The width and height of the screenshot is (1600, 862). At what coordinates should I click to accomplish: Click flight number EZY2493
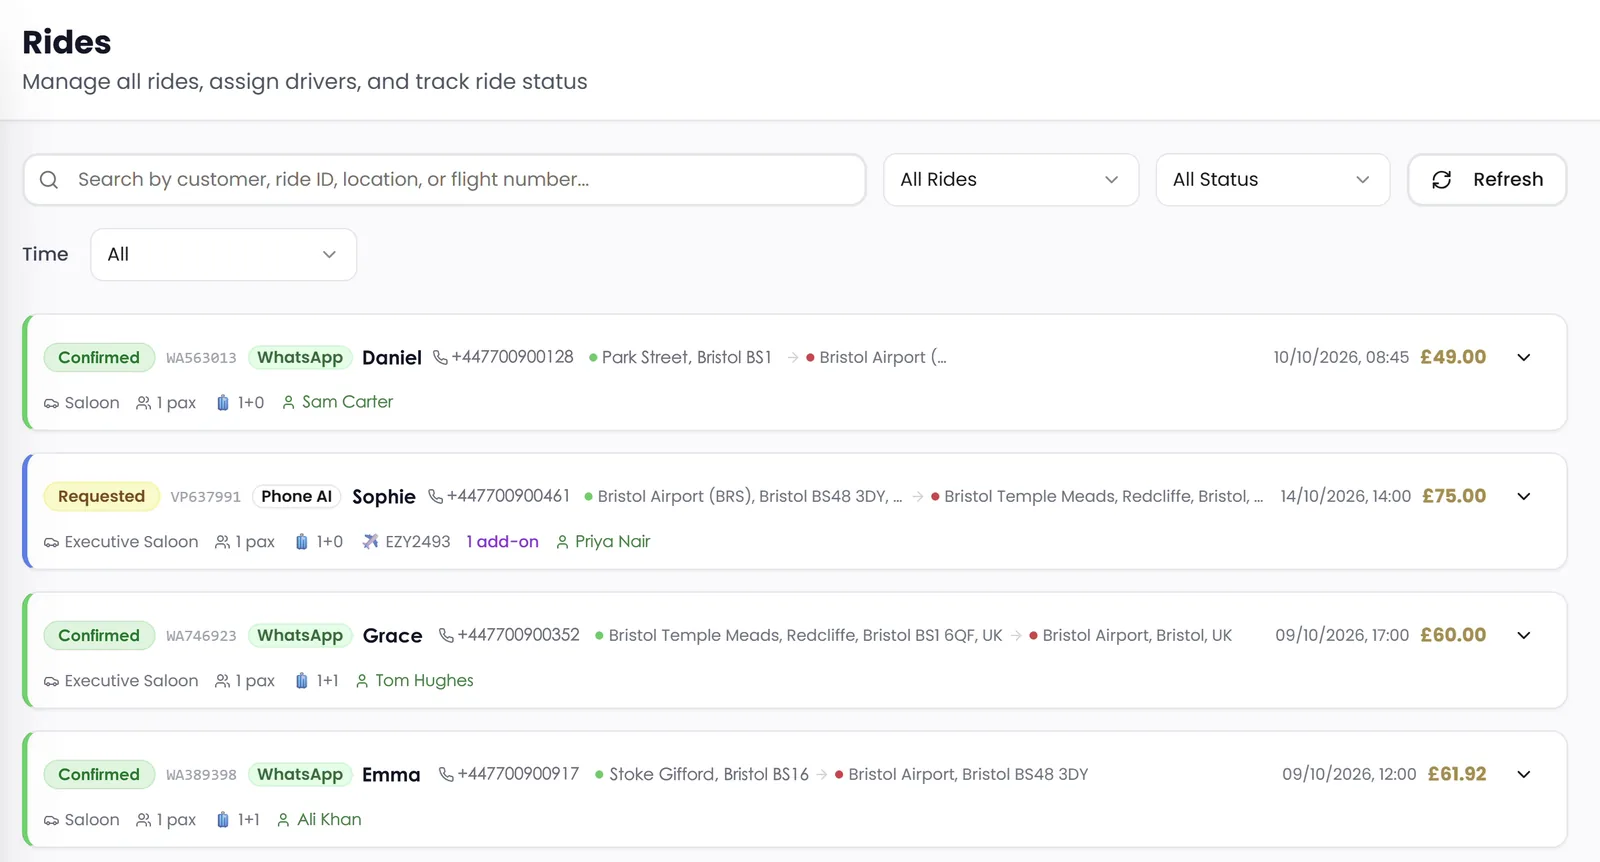click(418, 542)
